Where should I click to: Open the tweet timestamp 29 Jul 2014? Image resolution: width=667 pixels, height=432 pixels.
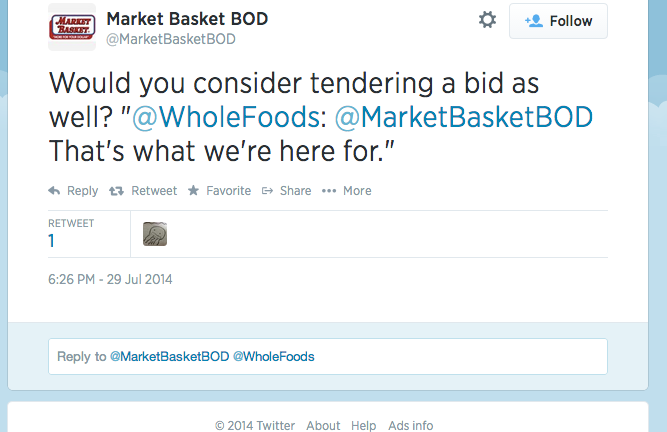point(110,279)
